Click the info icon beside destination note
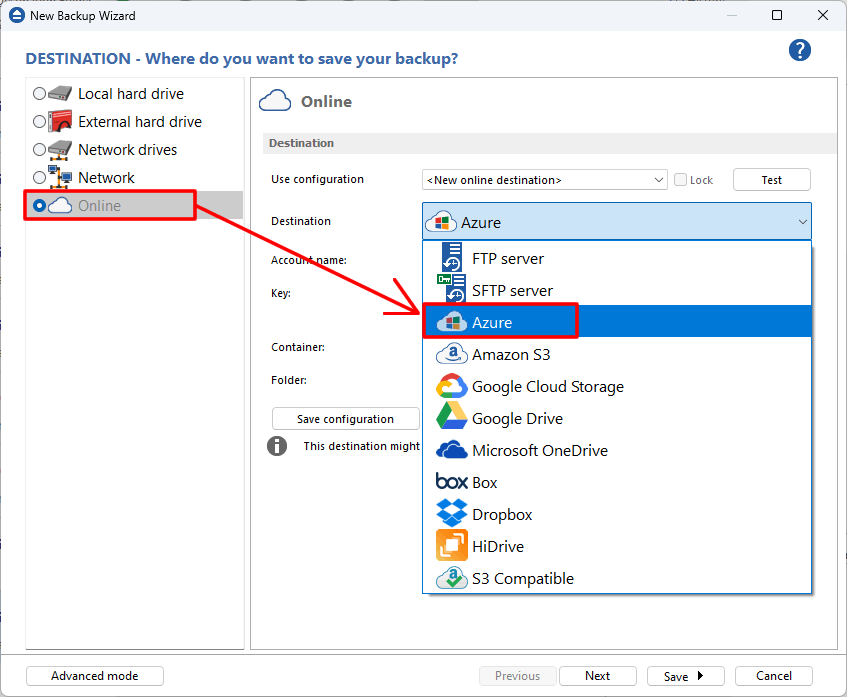847x697 pixels. (277, 446)
